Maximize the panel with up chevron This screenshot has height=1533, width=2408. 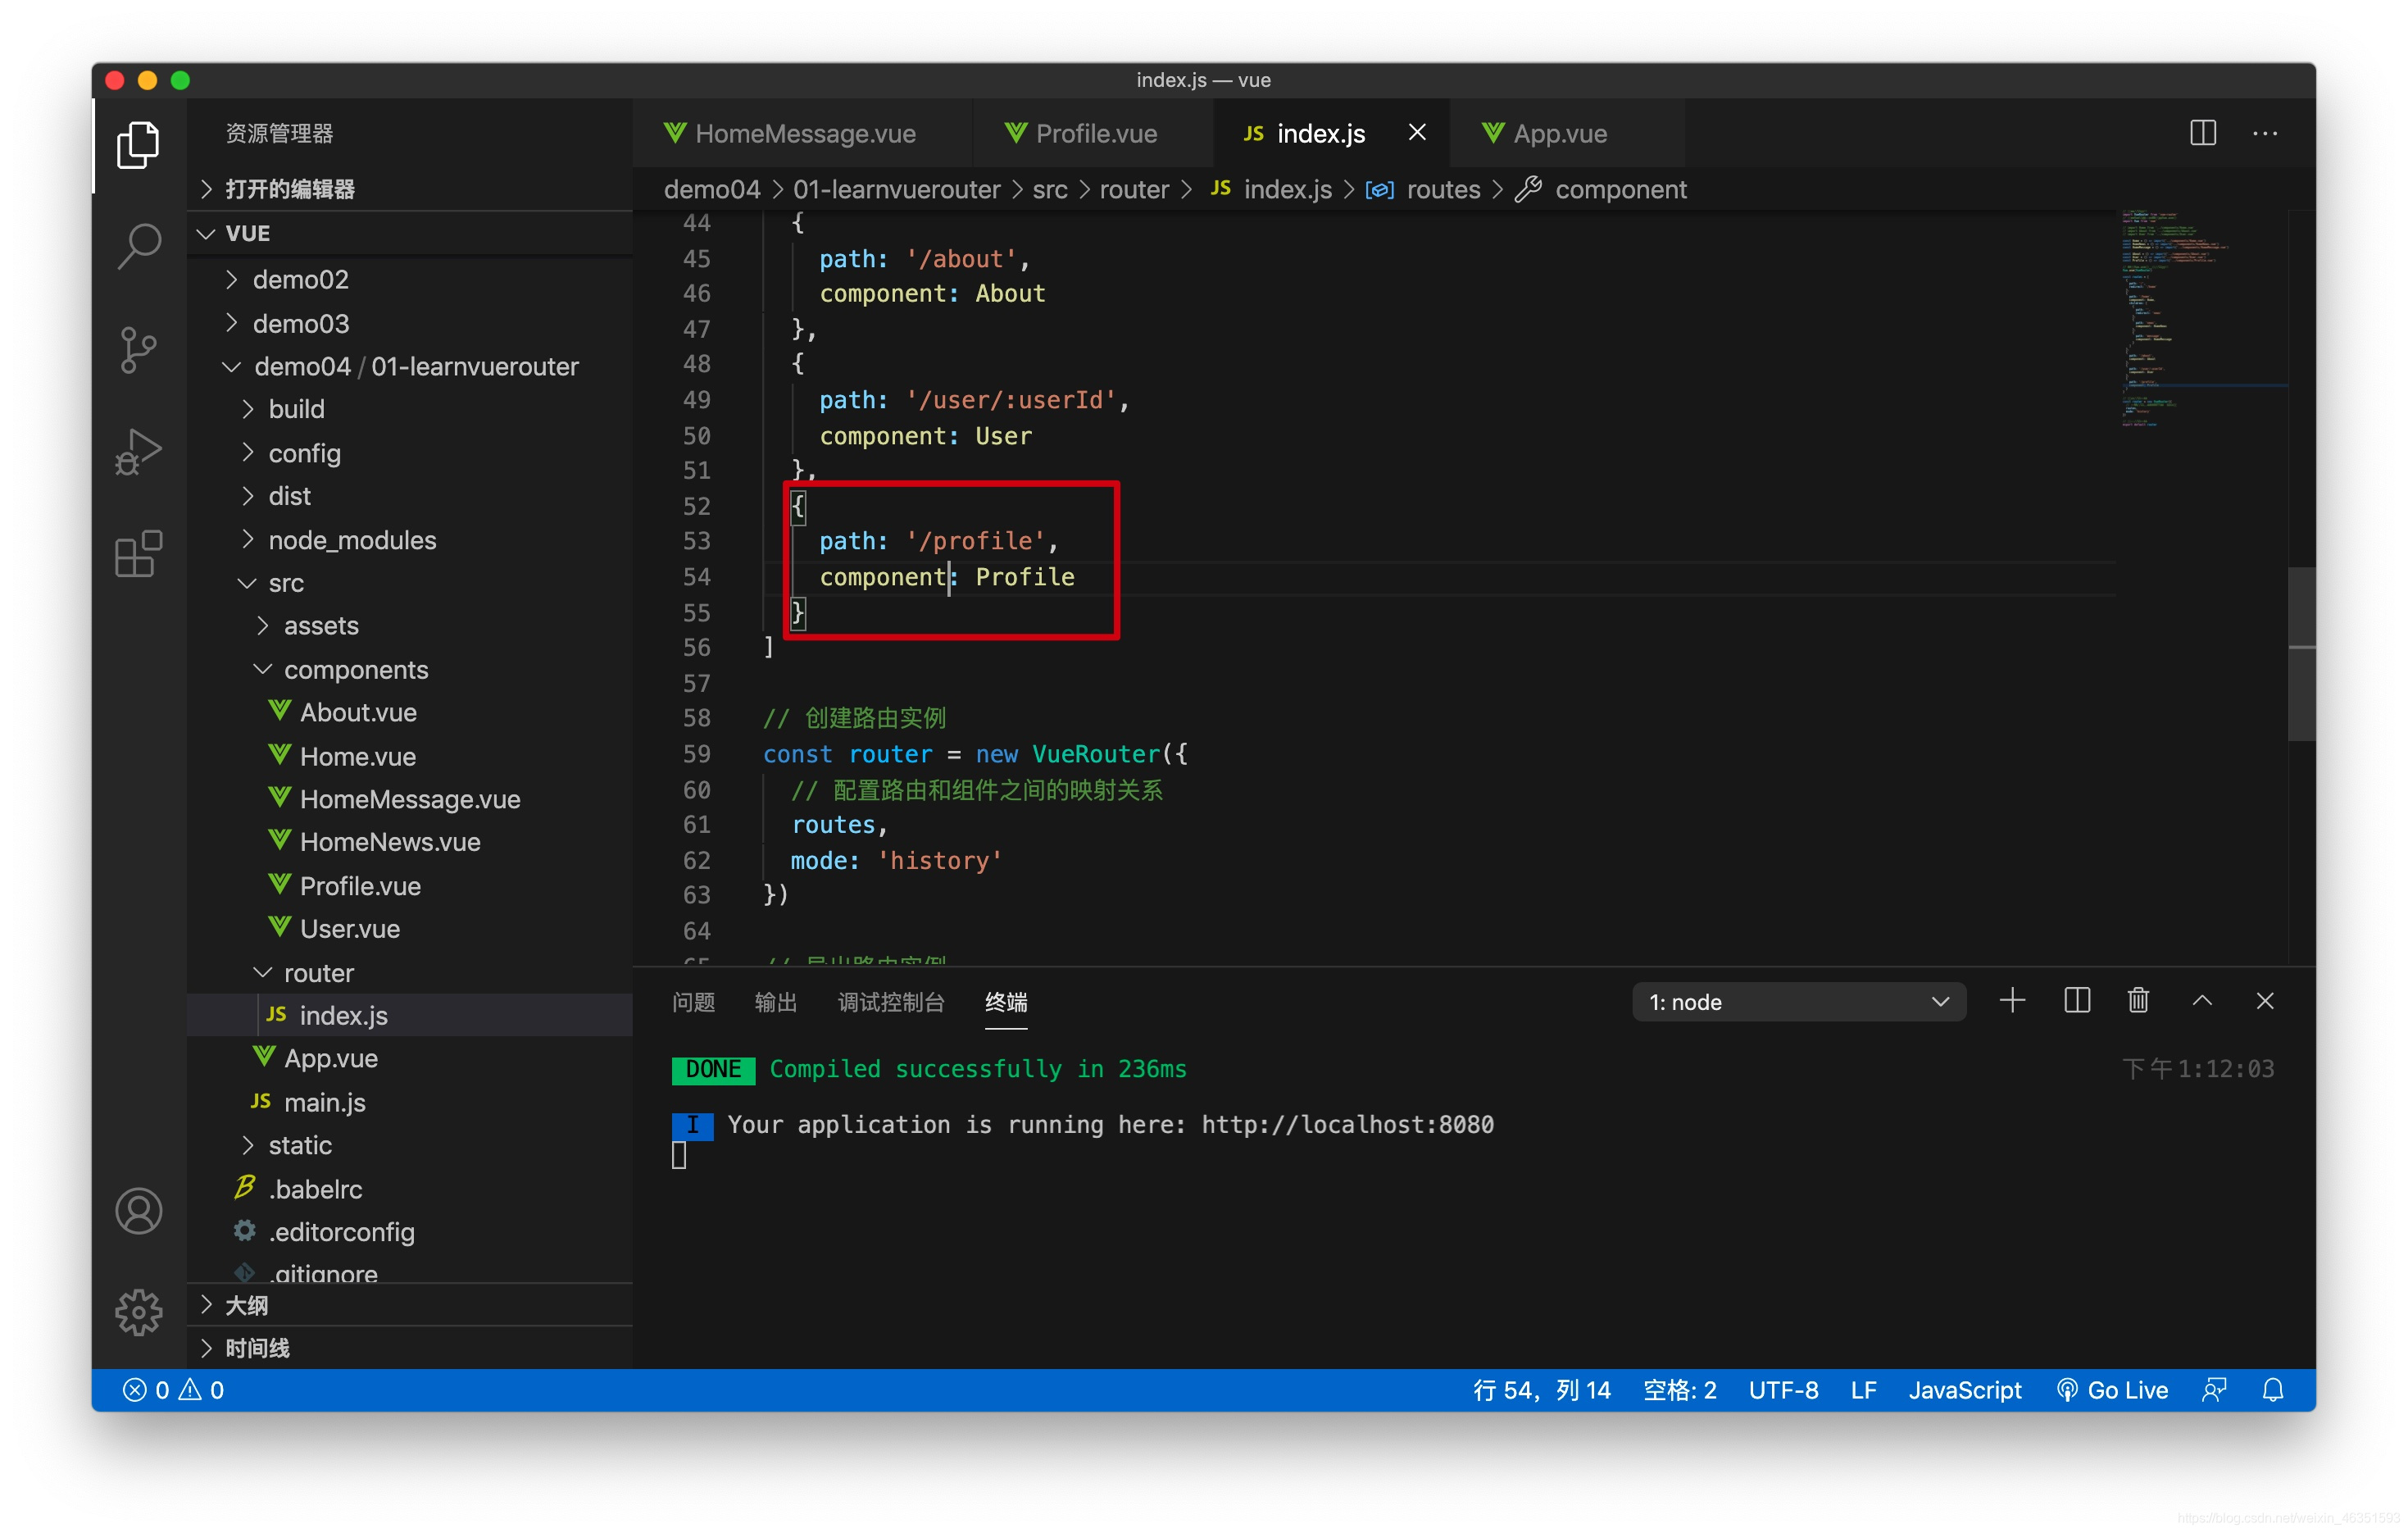(2202, 1001)
